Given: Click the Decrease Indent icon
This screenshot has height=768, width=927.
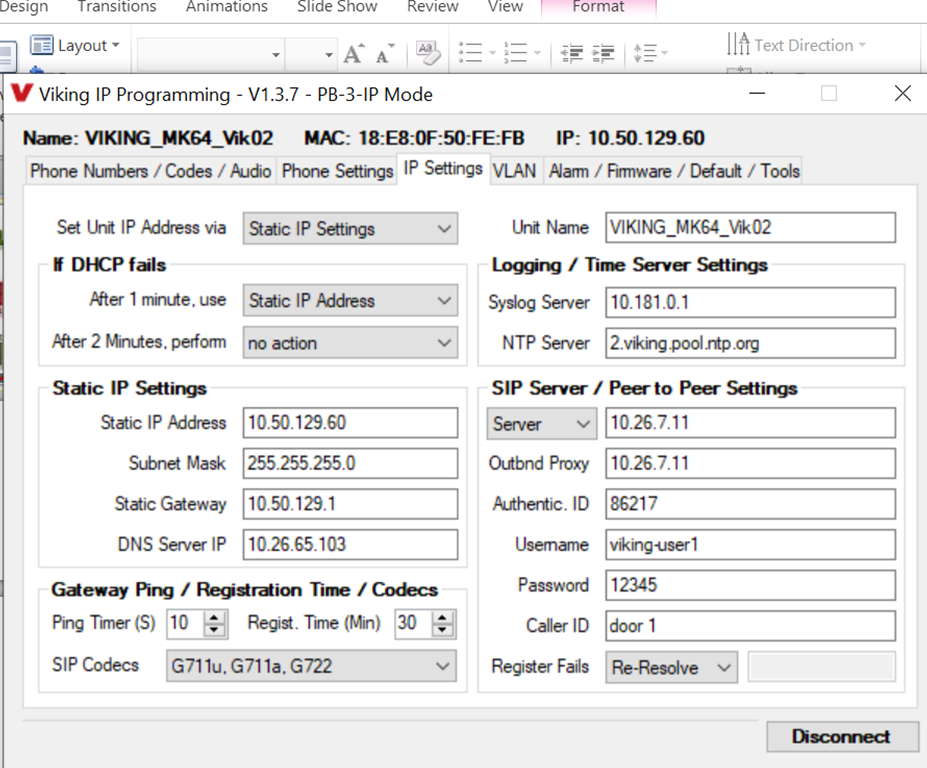Looking at the screenshot, I should (570, 54).
